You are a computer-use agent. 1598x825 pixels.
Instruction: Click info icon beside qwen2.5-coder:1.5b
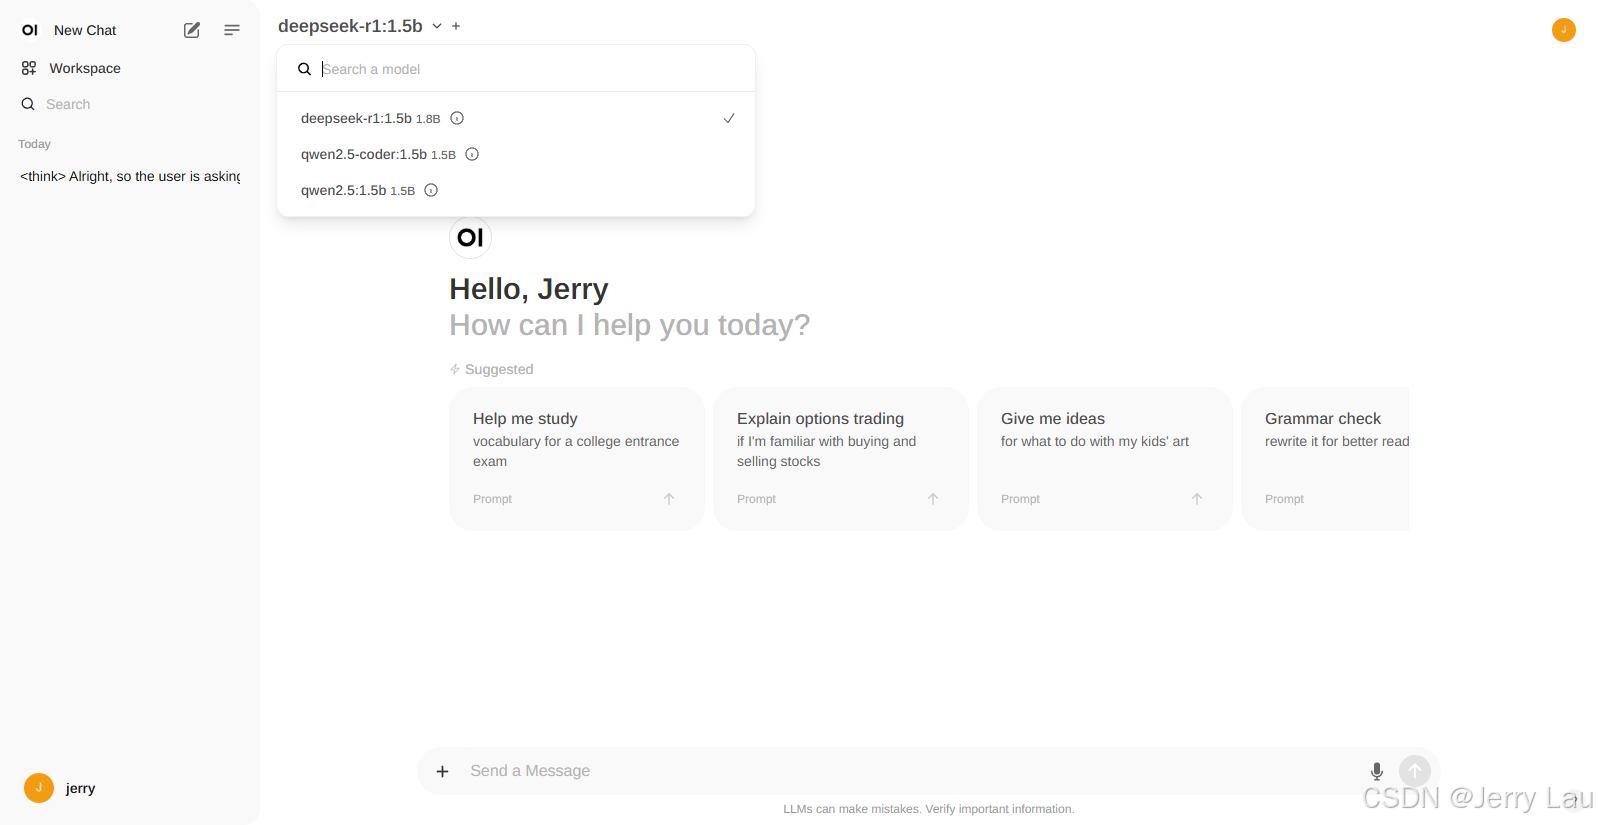click(472, 154)
